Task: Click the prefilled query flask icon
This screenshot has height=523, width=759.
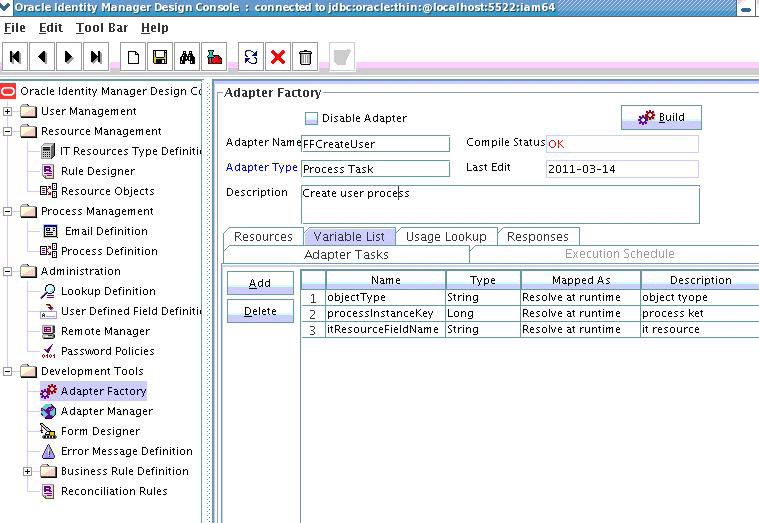Action: click(x=214, y=57)
